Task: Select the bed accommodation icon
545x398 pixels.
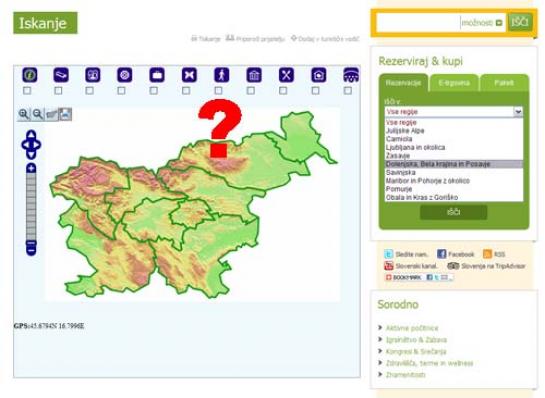Action: coord(61,75)
